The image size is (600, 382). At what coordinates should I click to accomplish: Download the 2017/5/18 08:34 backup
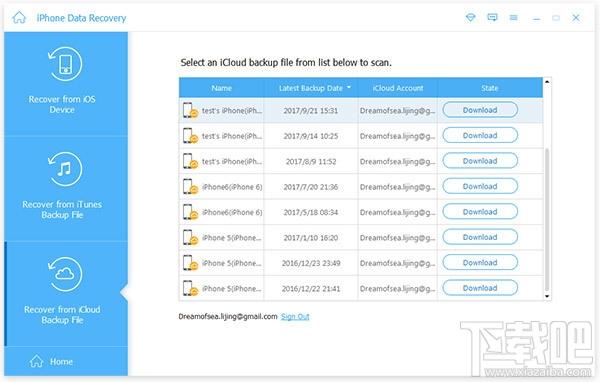pyautogui.click(x=480, y=212)
